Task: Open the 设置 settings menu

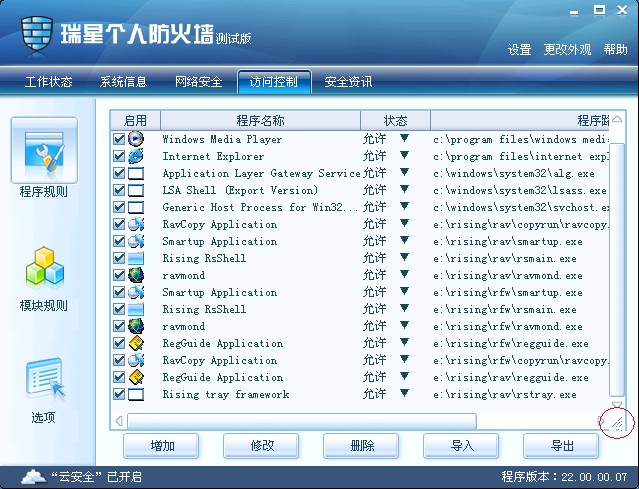Action: (x=520, y=50)
